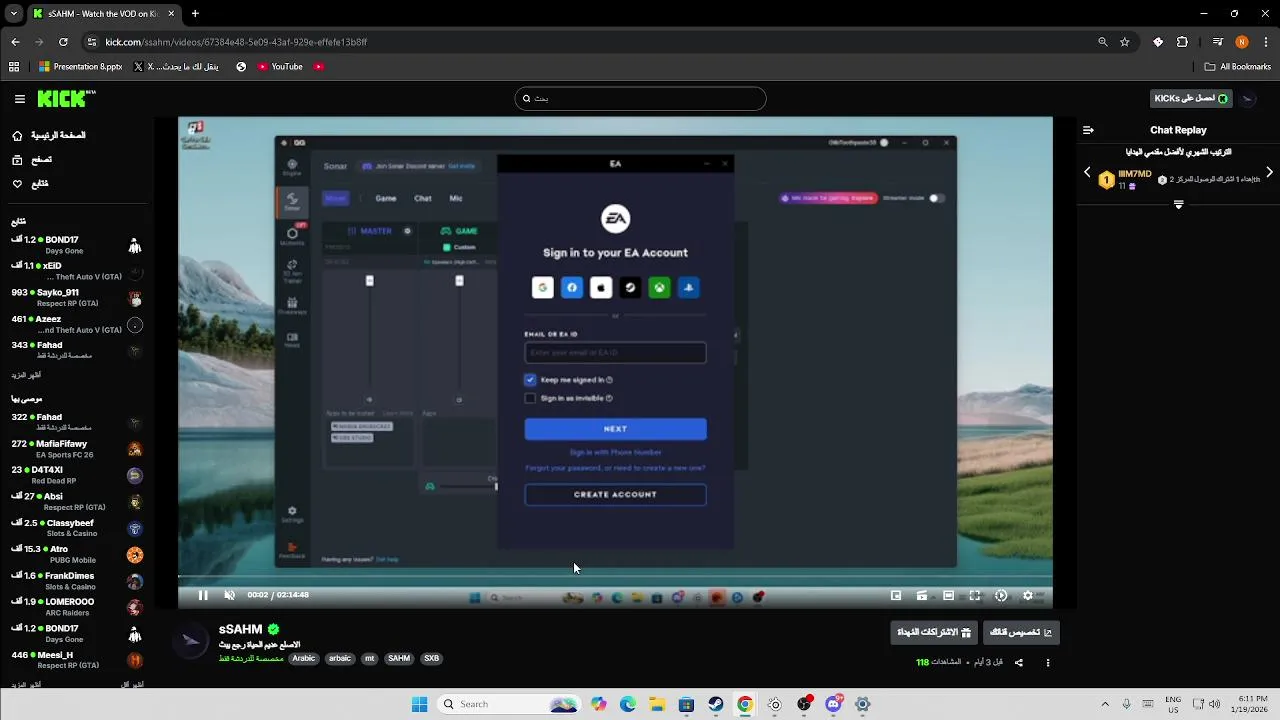Screen dimensions: 1280x720
Task: Click the gift subscriptions button
Action: pyautogui.click(x=934, y=632)
